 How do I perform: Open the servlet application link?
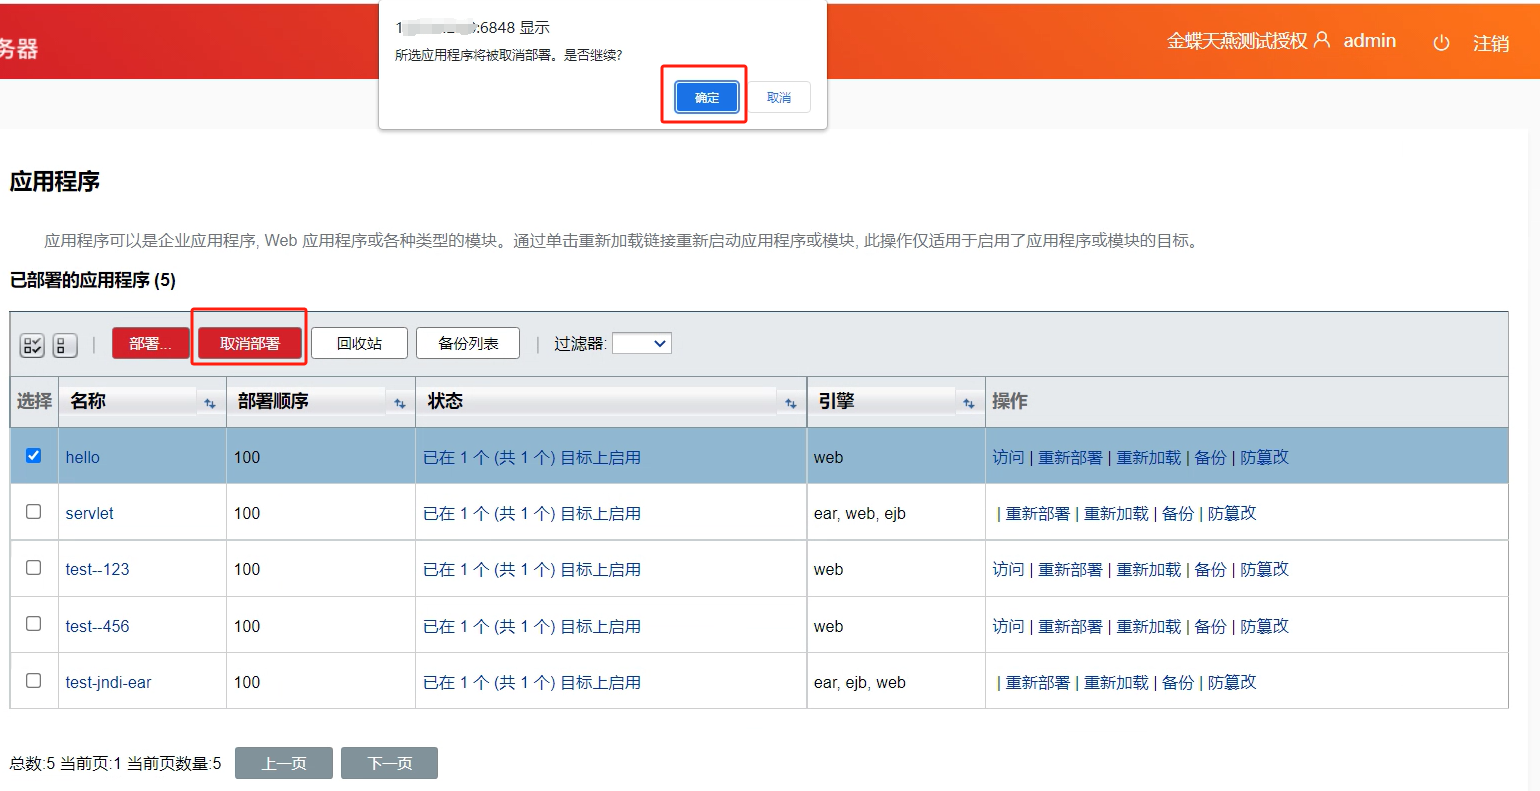click(x=90, y=513)
